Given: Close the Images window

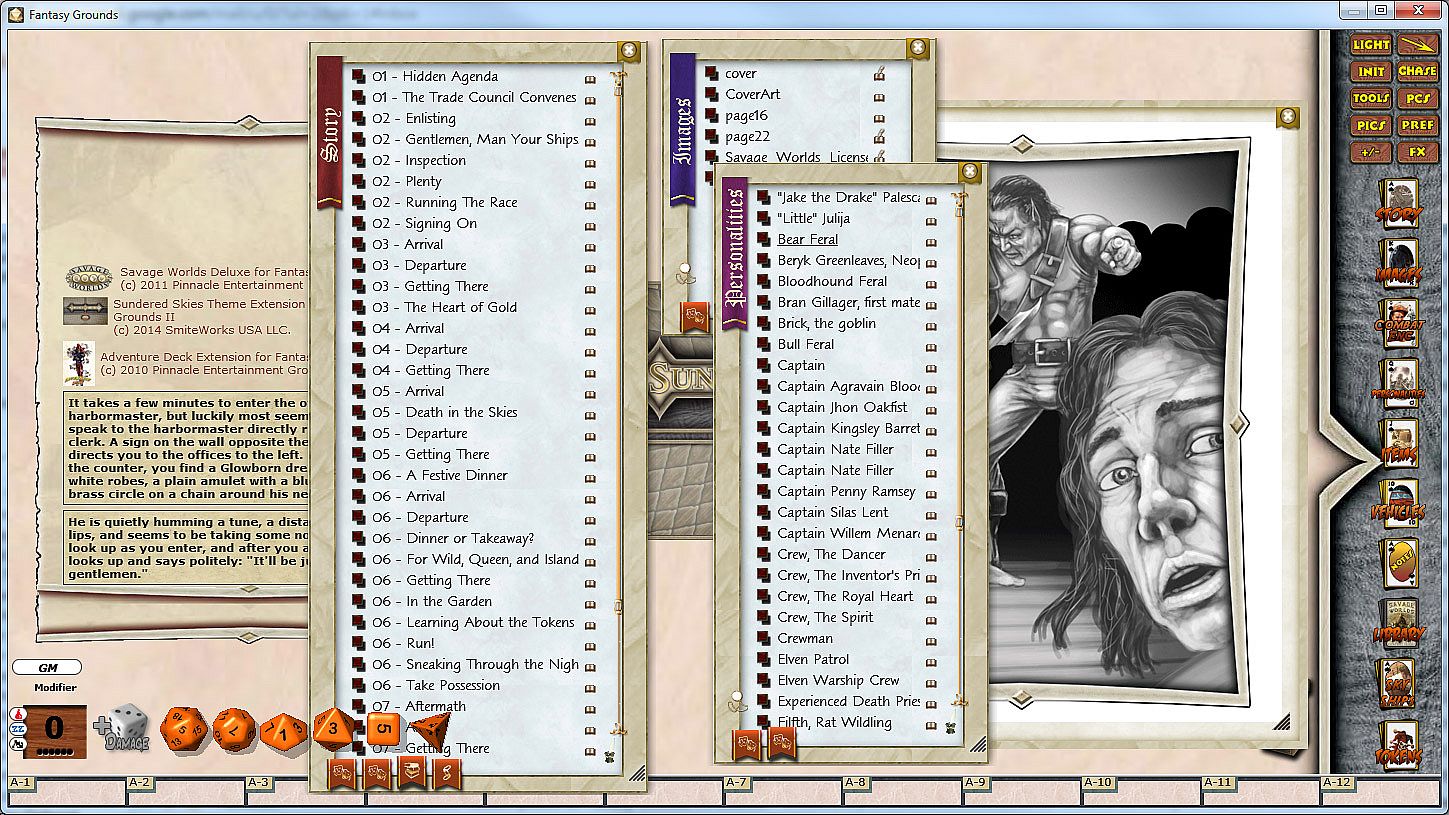Looking at the screenshot, I should pyautogui.click(x=916, y=47).
